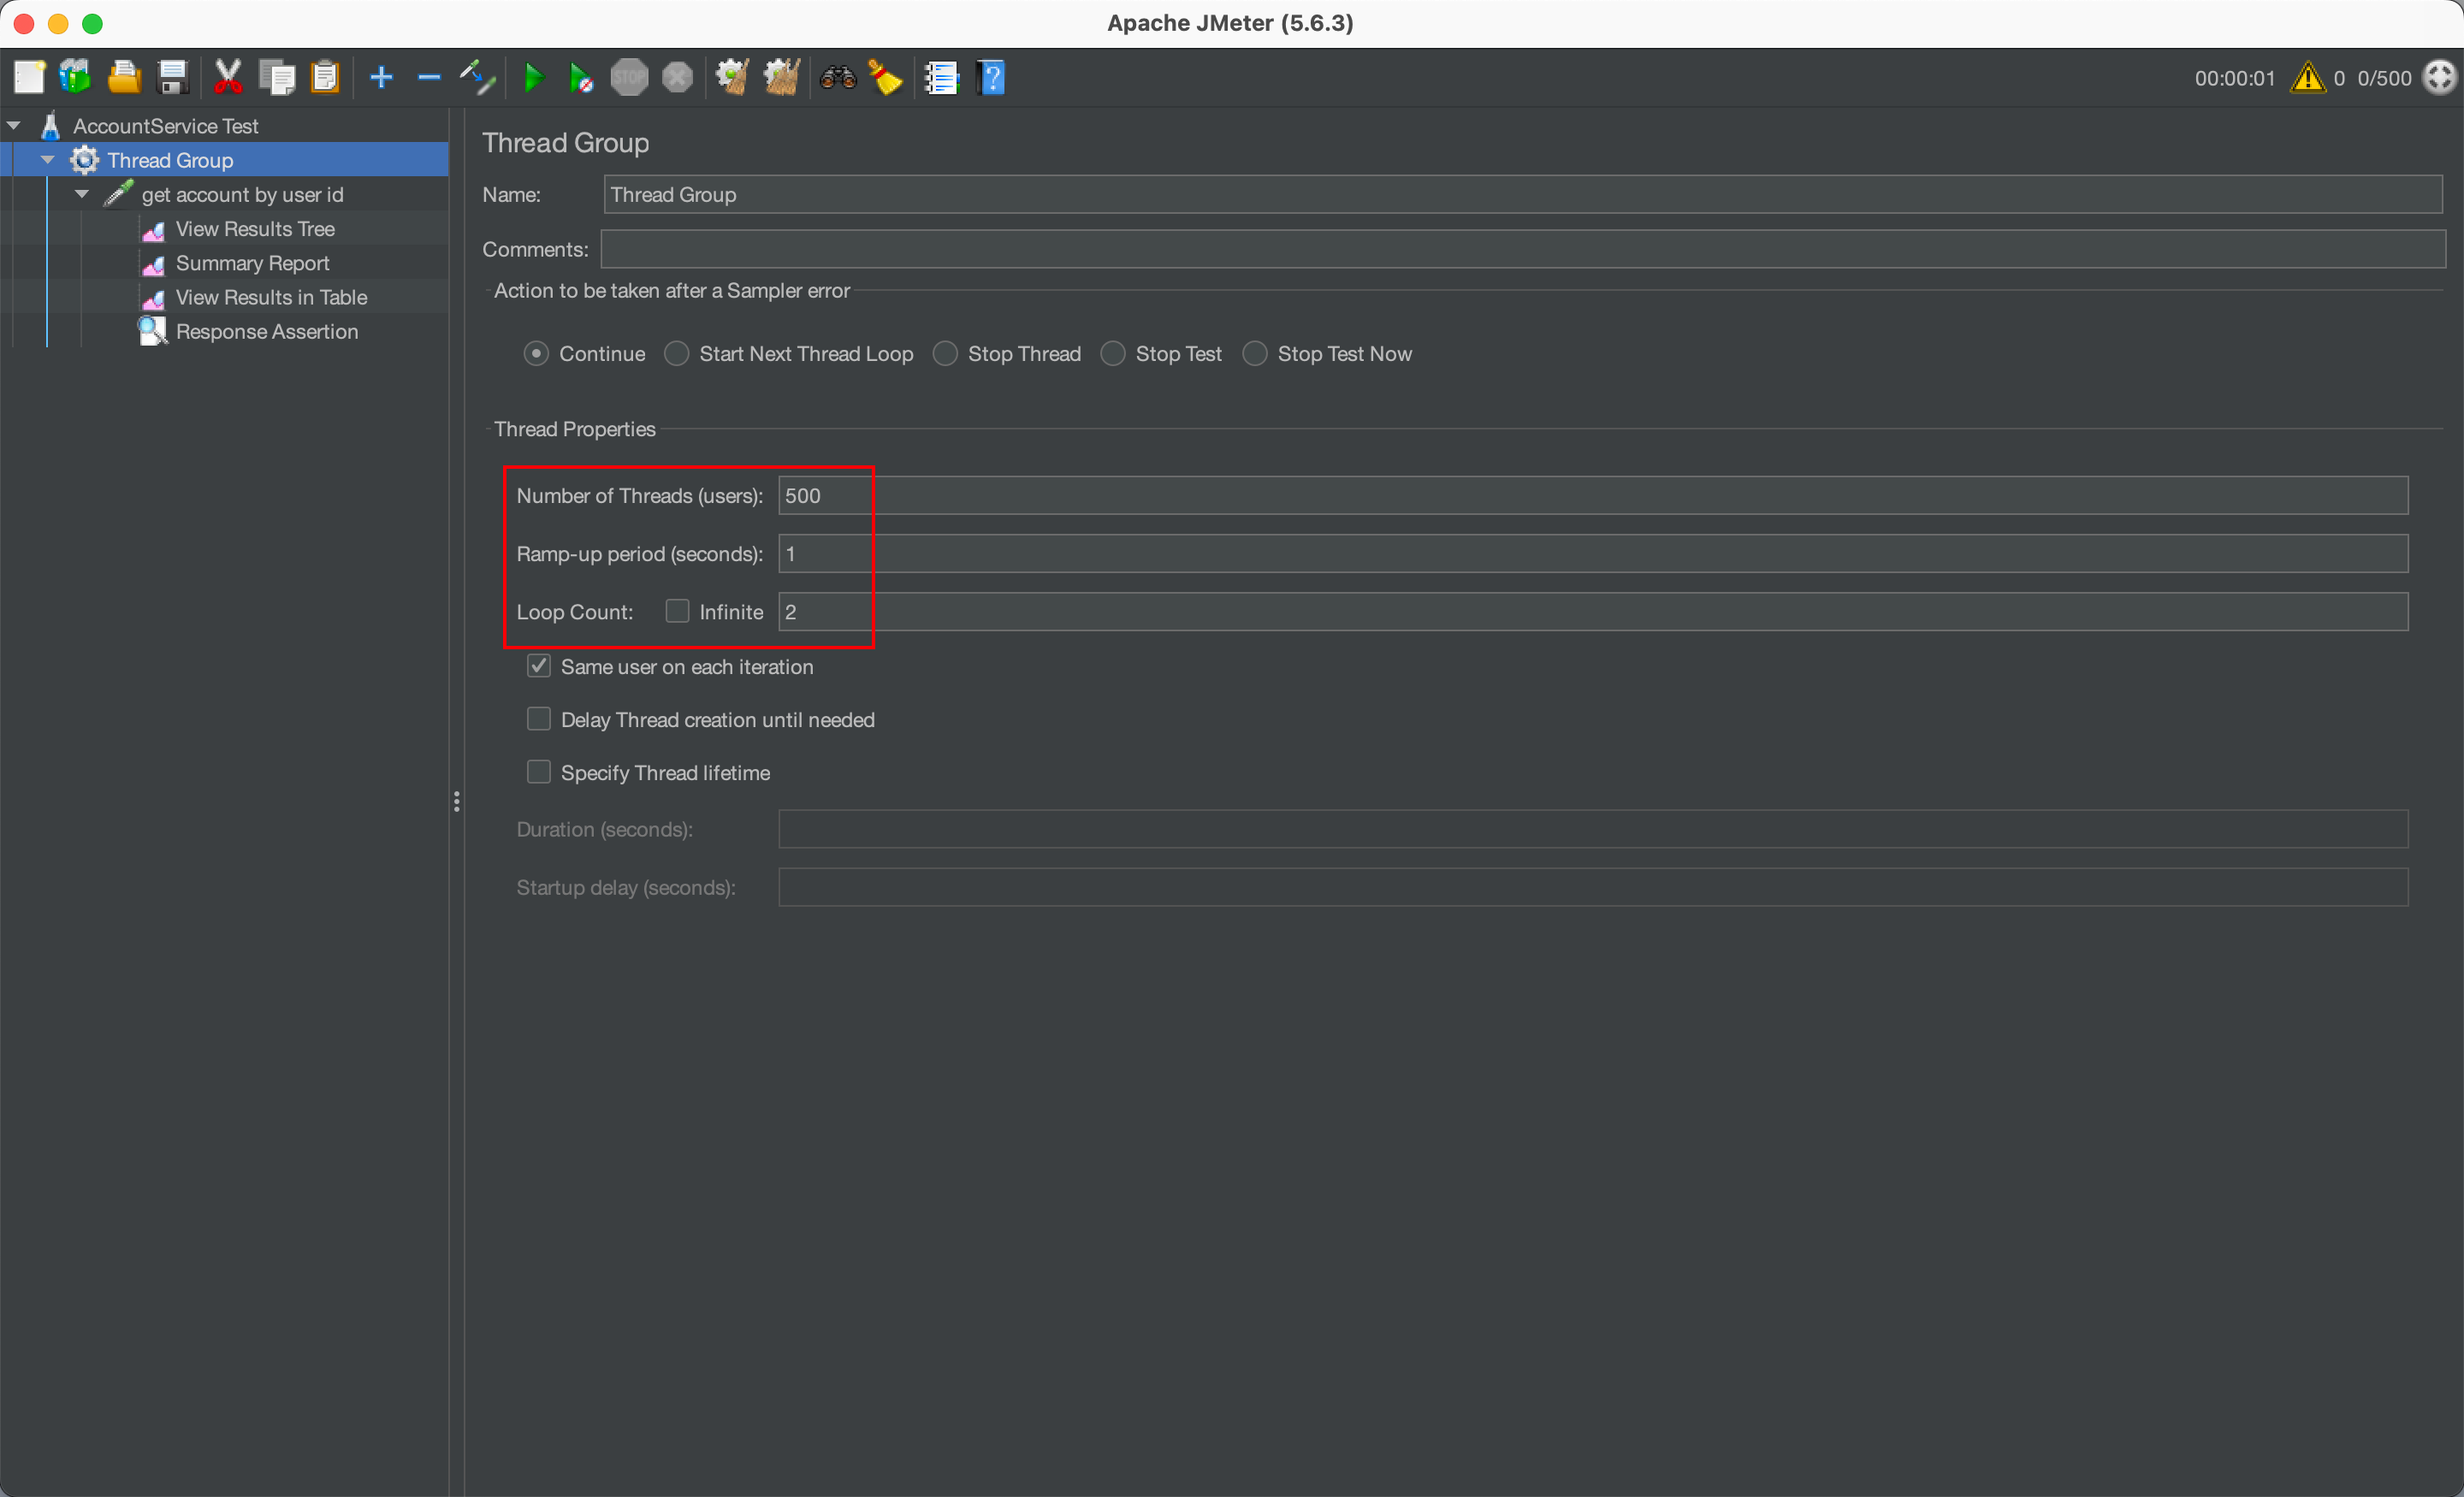
Task: Enable the Infinite loop checkbox
Action: pyautogui.click(x=677, y=611)
